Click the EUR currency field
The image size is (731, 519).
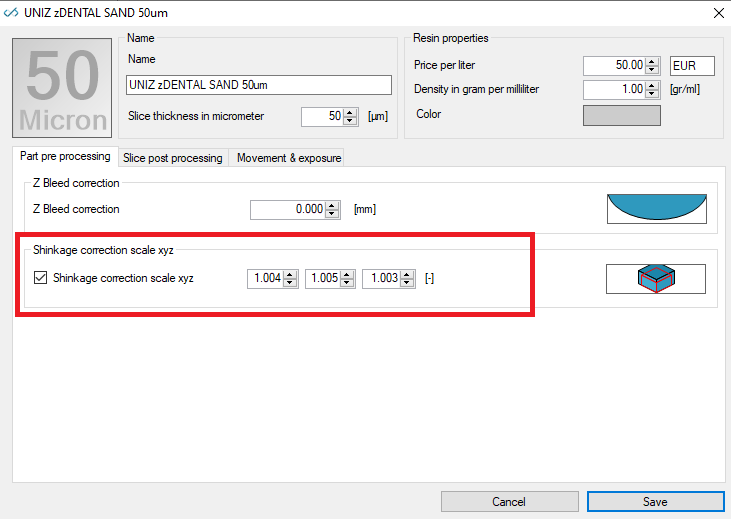[692, 66]
